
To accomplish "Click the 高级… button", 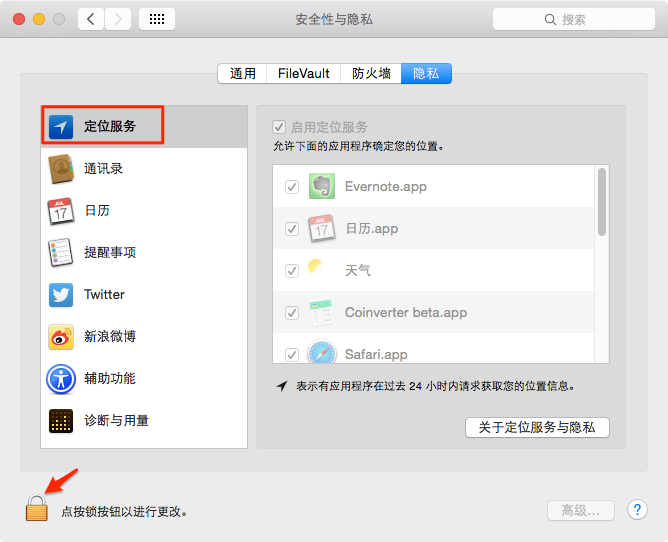I will coord(581,510).
